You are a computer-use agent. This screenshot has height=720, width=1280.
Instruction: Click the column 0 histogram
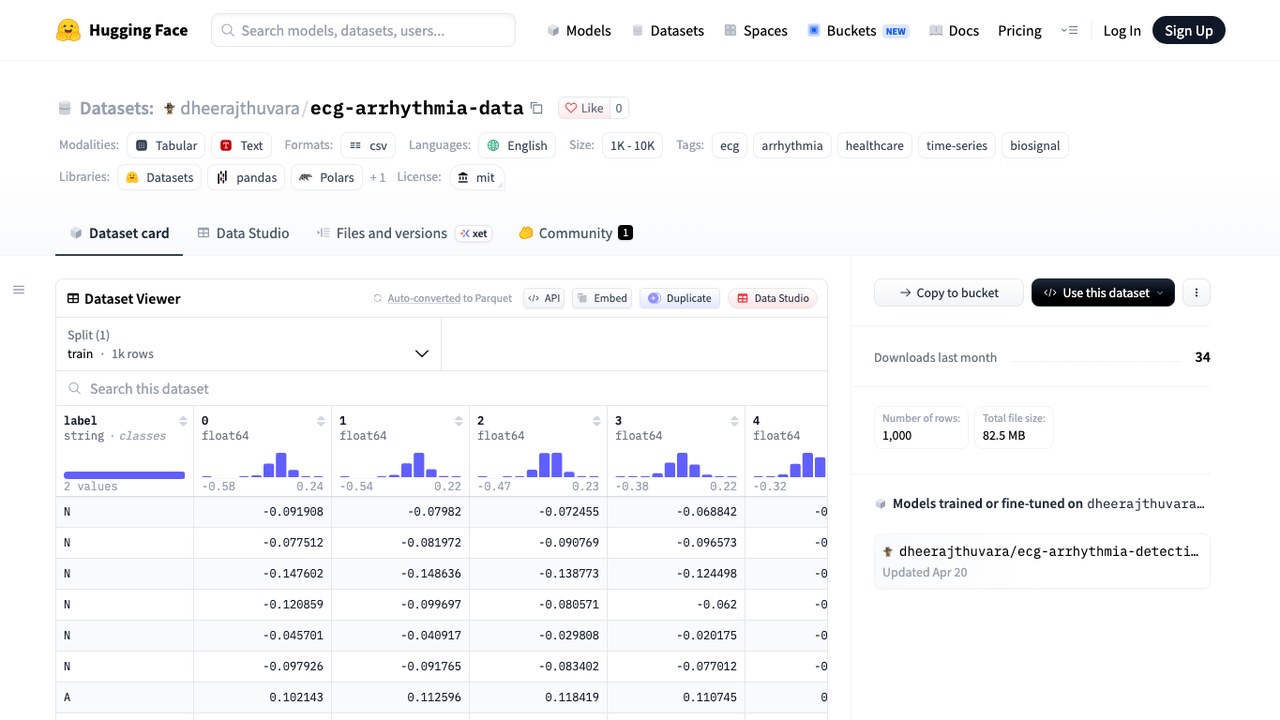262,464
